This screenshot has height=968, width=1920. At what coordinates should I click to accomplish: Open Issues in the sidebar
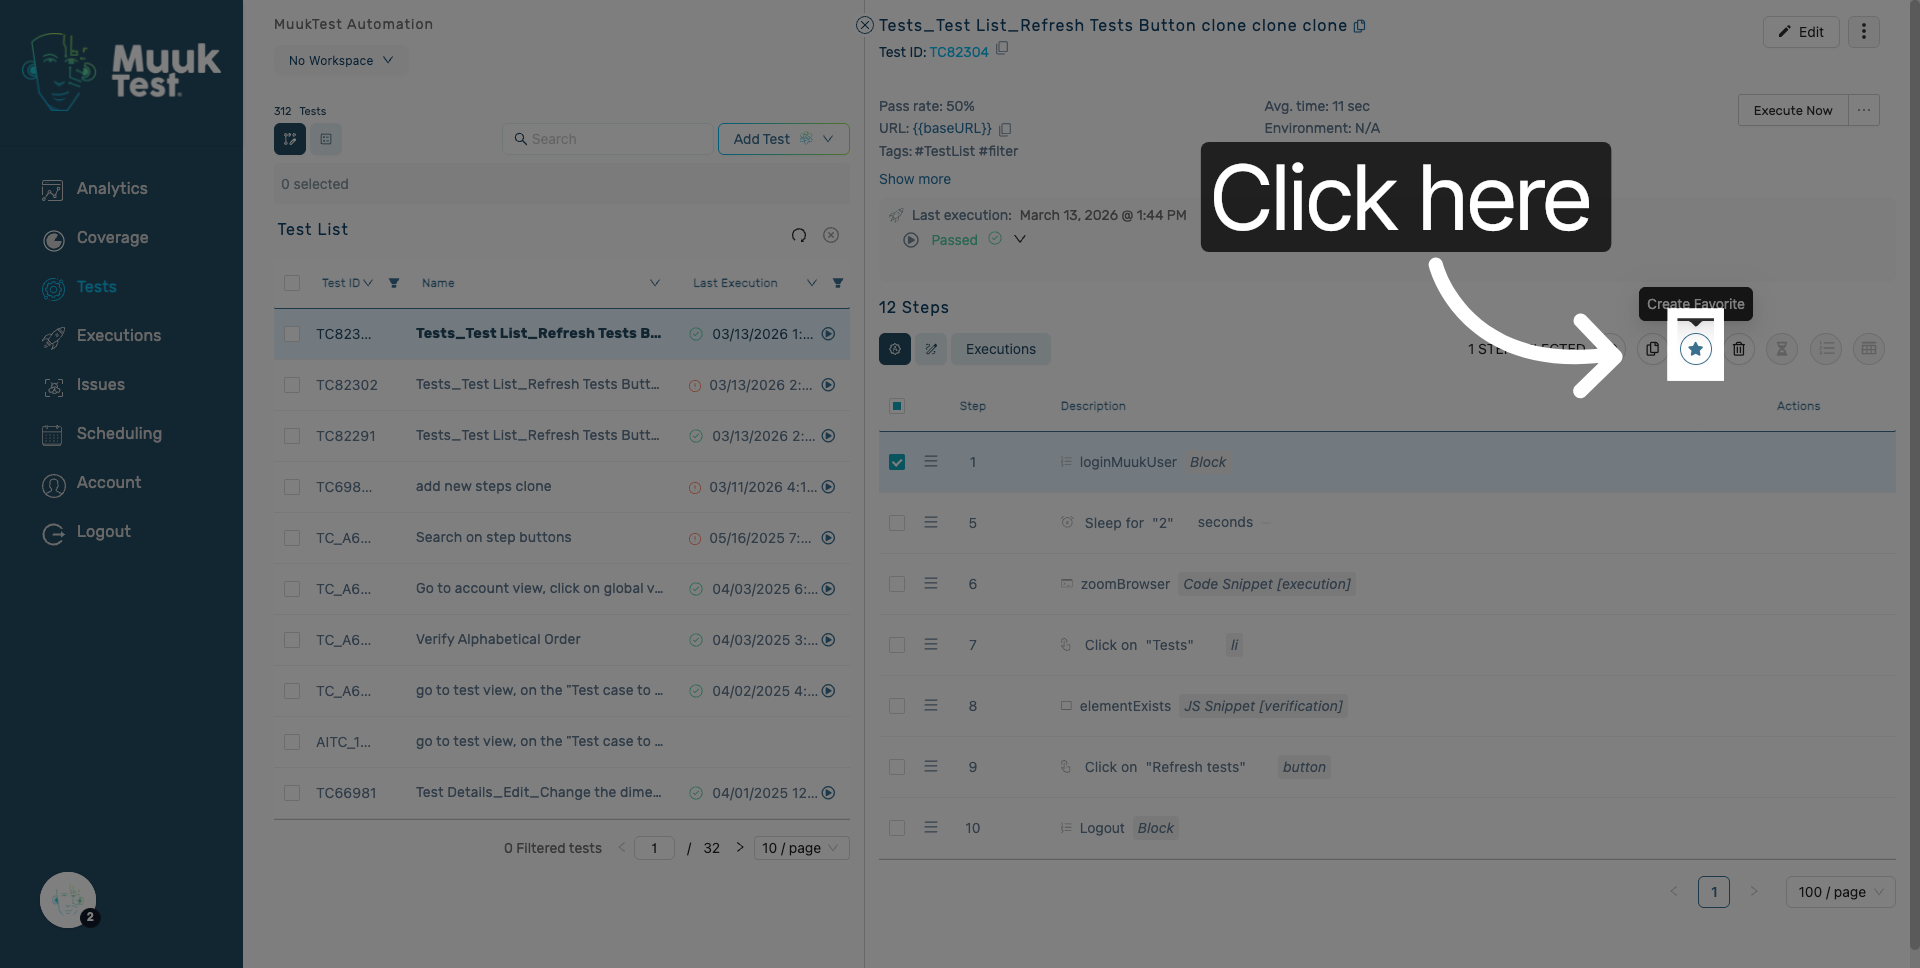pyautogui.click(x=101, y=385)
